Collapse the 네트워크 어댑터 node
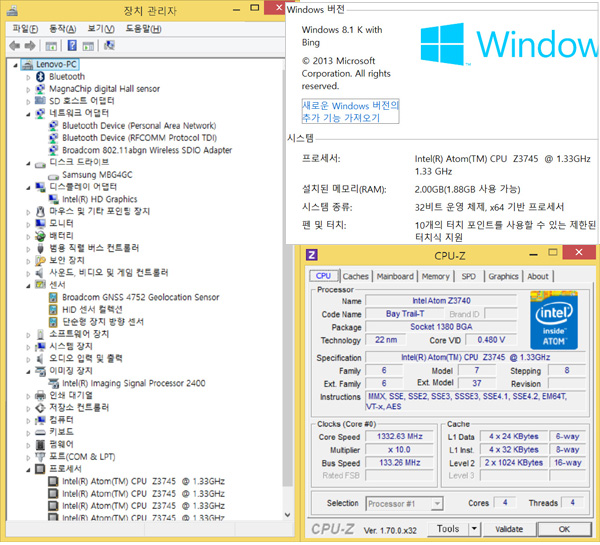The width and height of the screenshot is (600, 545). (26, 113)
